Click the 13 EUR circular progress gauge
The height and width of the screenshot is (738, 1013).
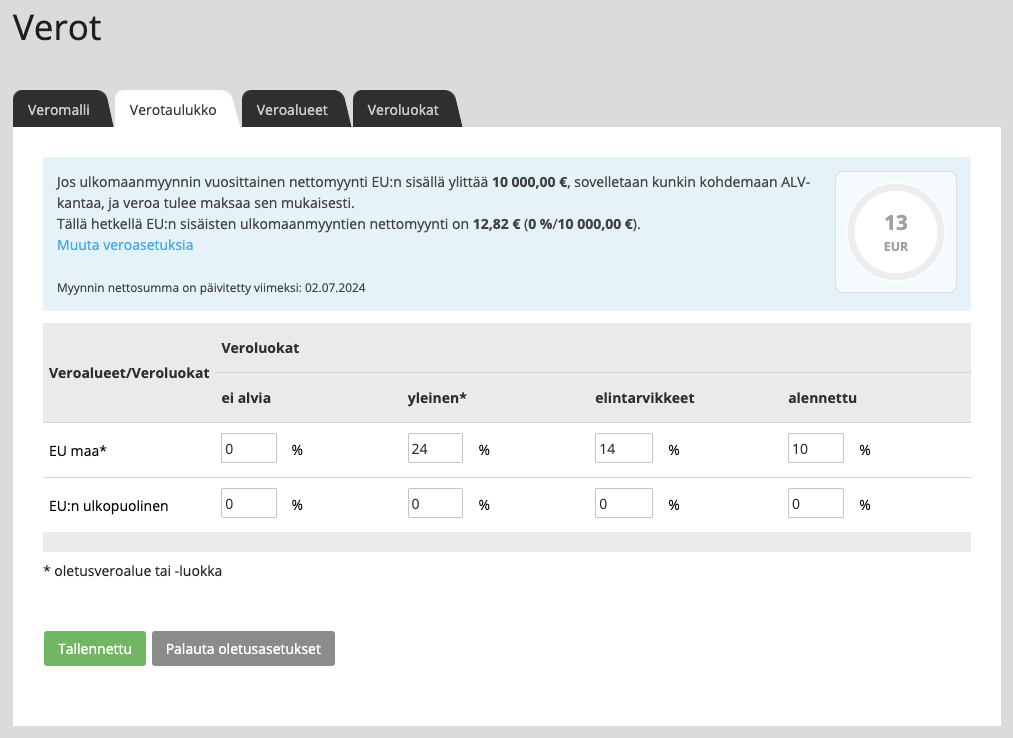(895, 232)
